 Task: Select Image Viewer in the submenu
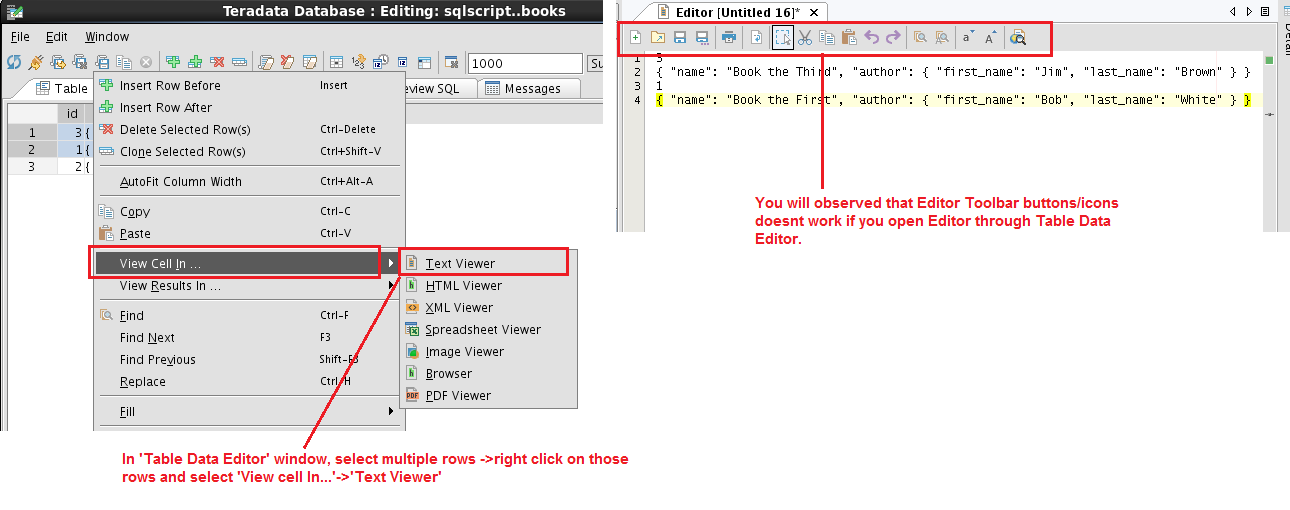tap(488, 351)
